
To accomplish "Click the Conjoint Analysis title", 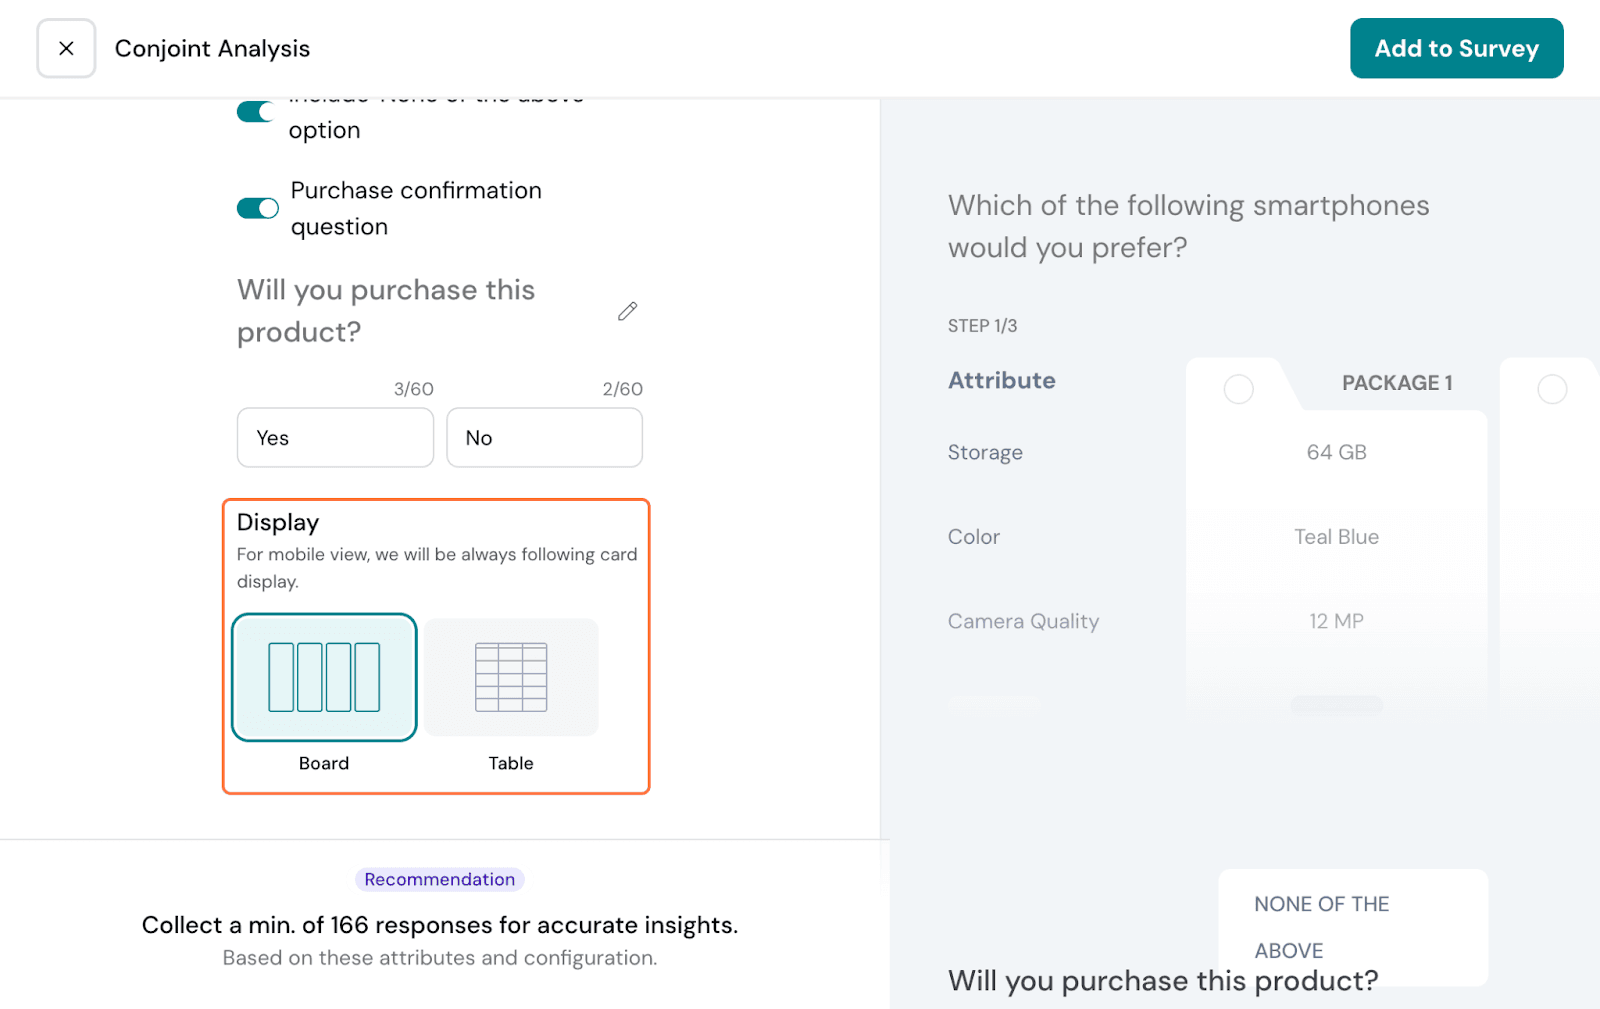I will click(x=212, y=48).
